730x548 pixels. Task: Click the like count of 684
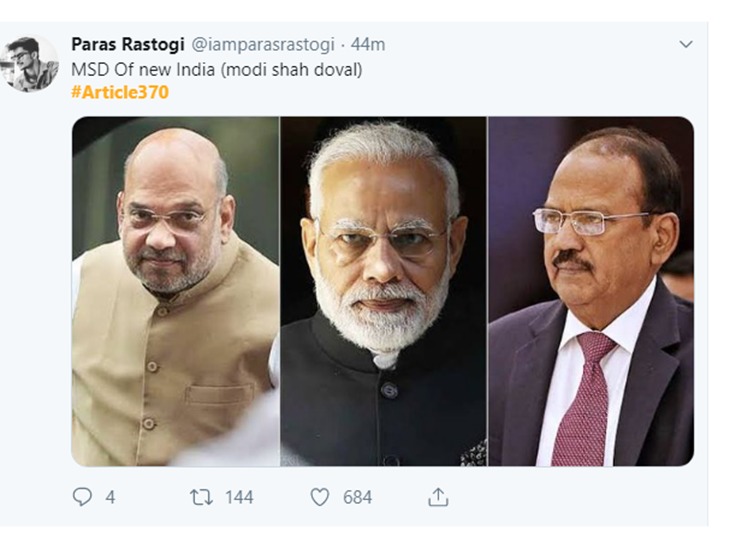358,497
